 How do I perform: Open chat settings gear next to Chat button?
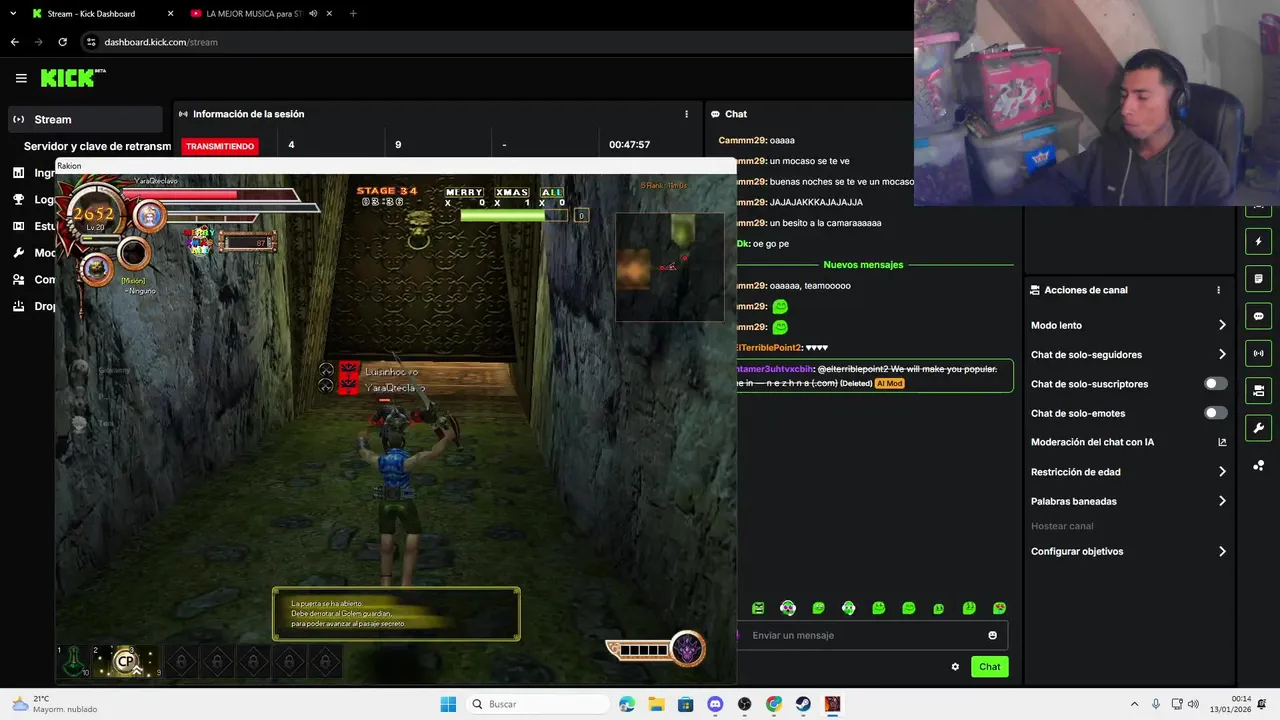[x=955, y=667]
